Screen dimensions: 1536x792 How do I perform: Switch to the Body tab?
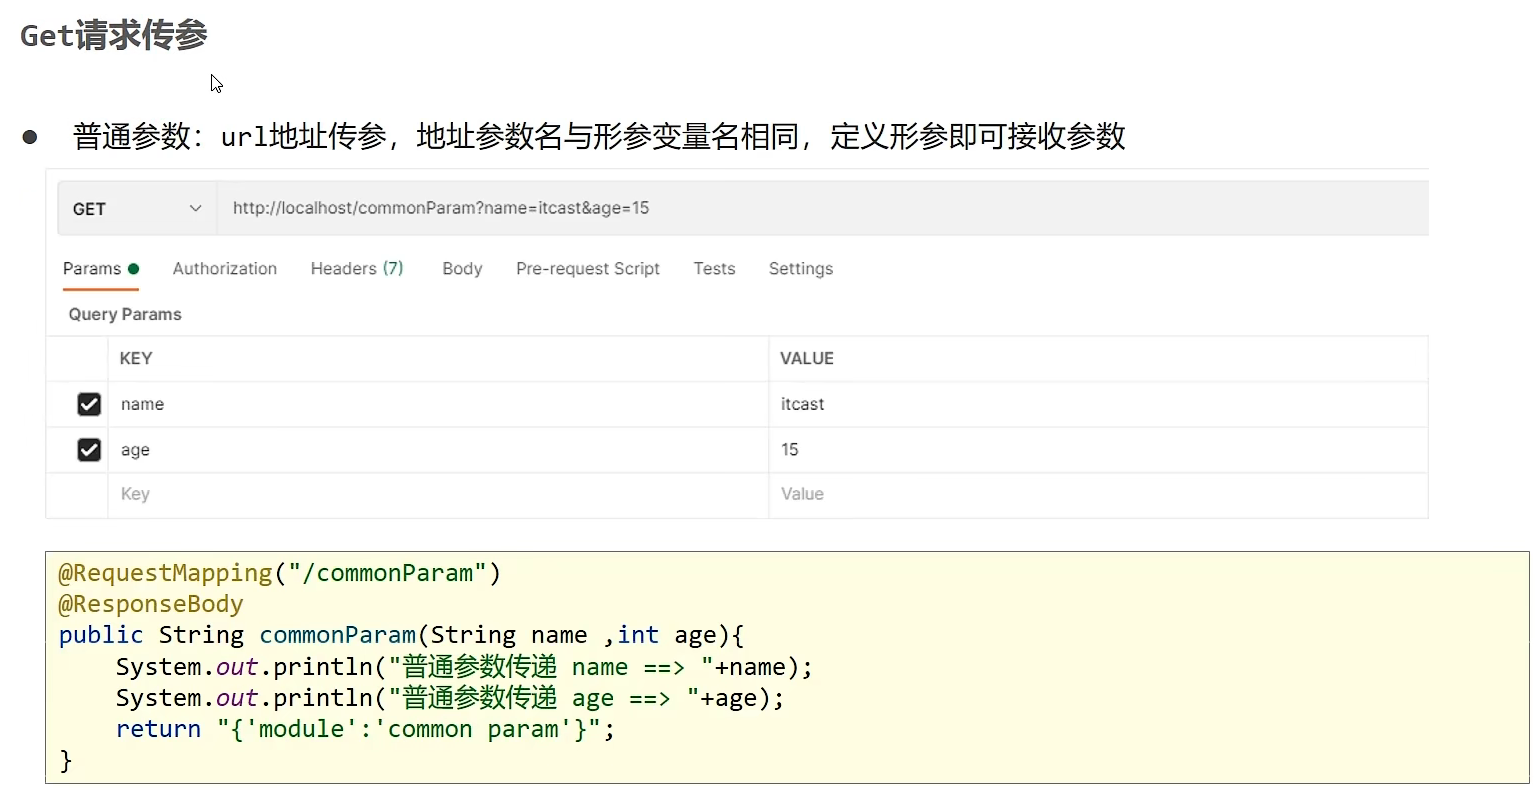[x=462, y=269]
